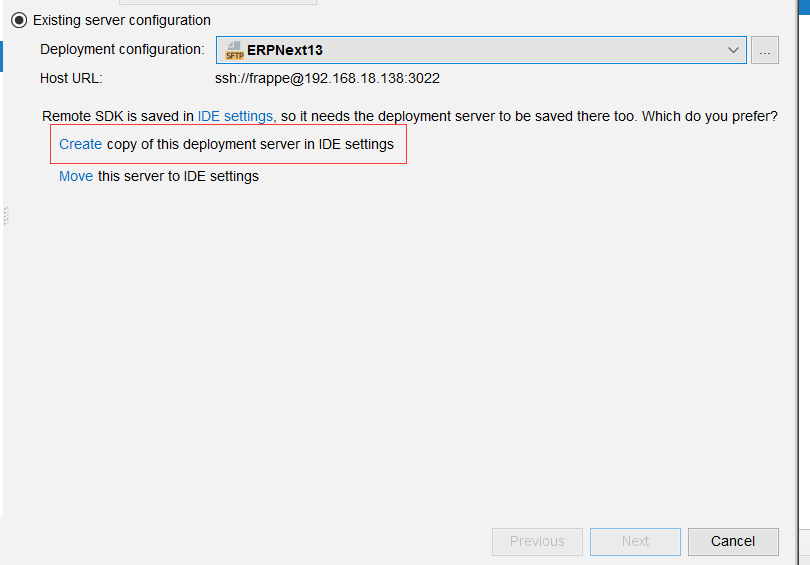810x565 pixels.
Task: Select the Existing server configuration radio button
Action: pyautogui.click(x=19, y=20)
